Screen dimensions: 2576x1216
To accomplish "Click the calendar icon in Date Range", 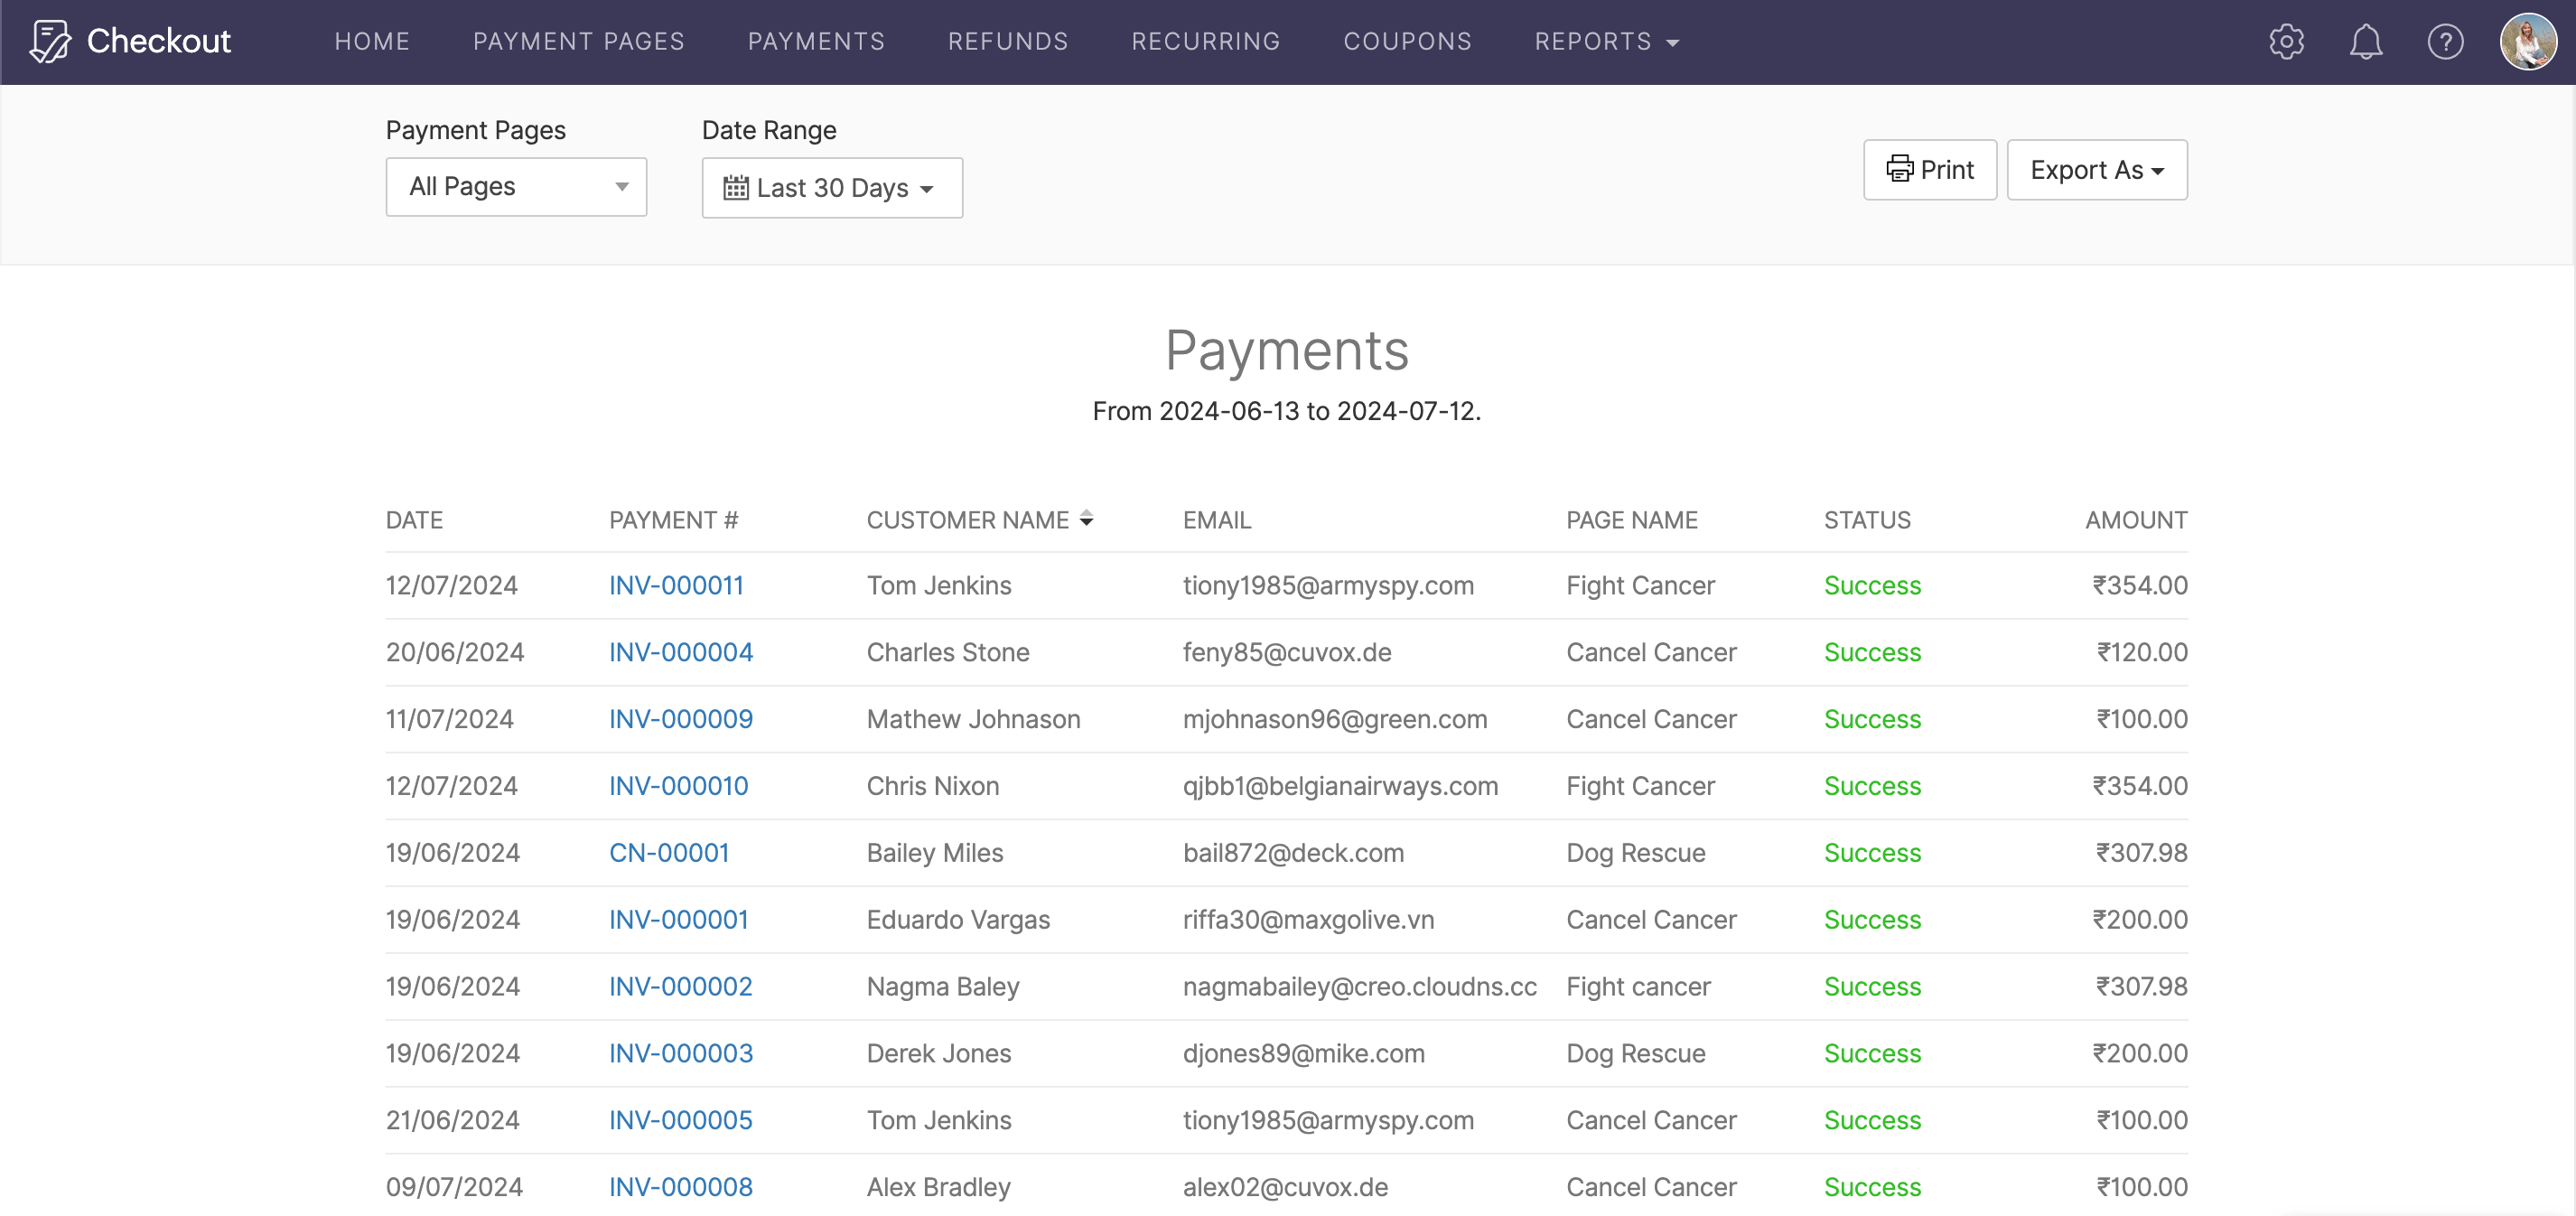I will [737, 188].
